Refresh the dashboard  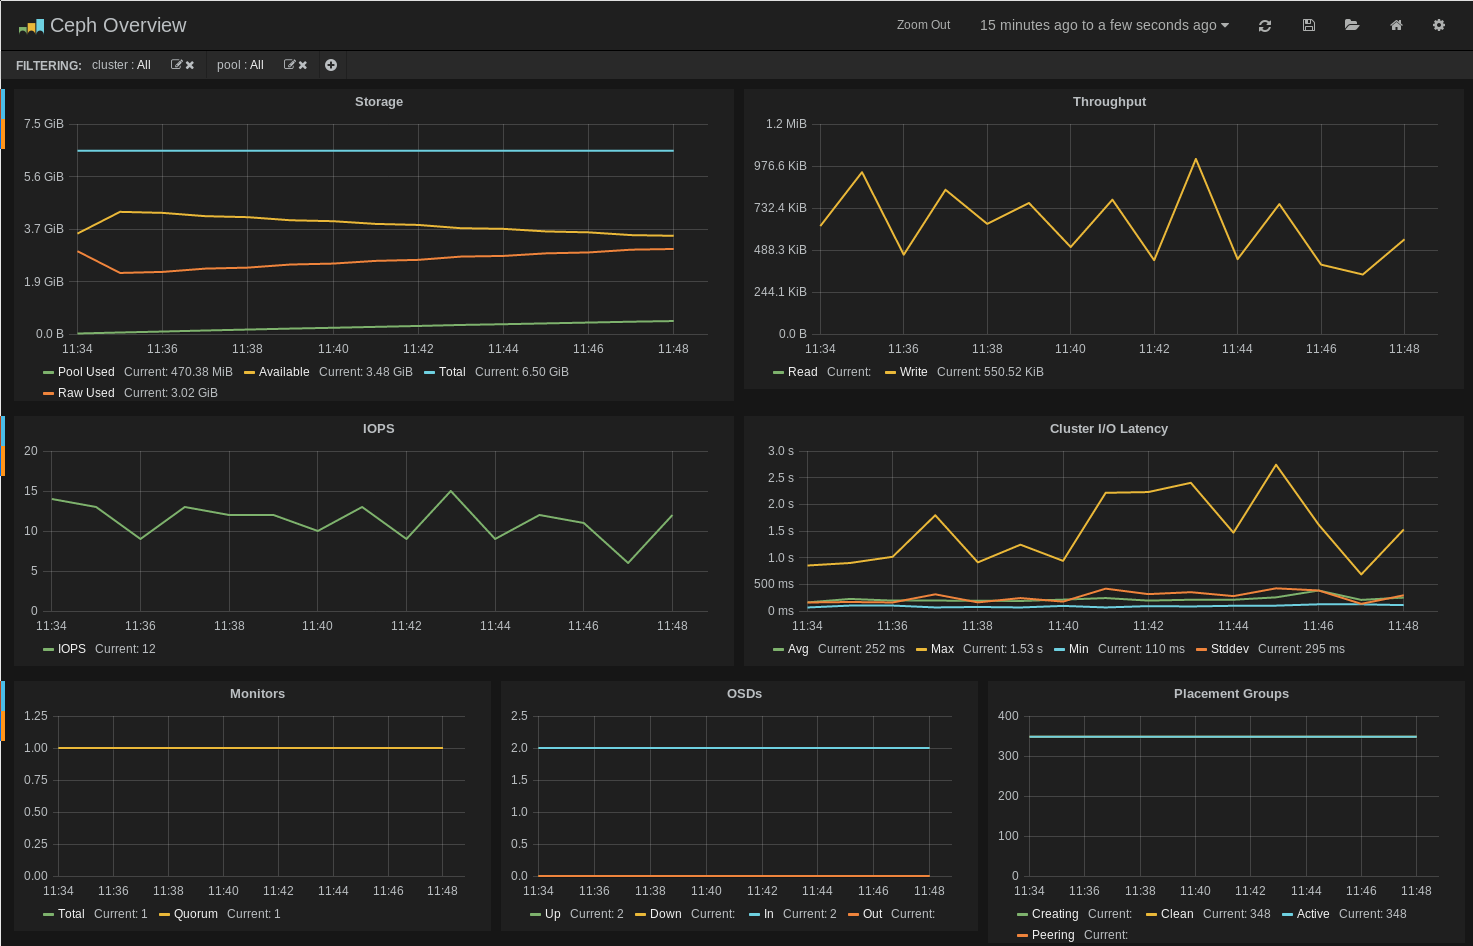(x=1265, y=26)
